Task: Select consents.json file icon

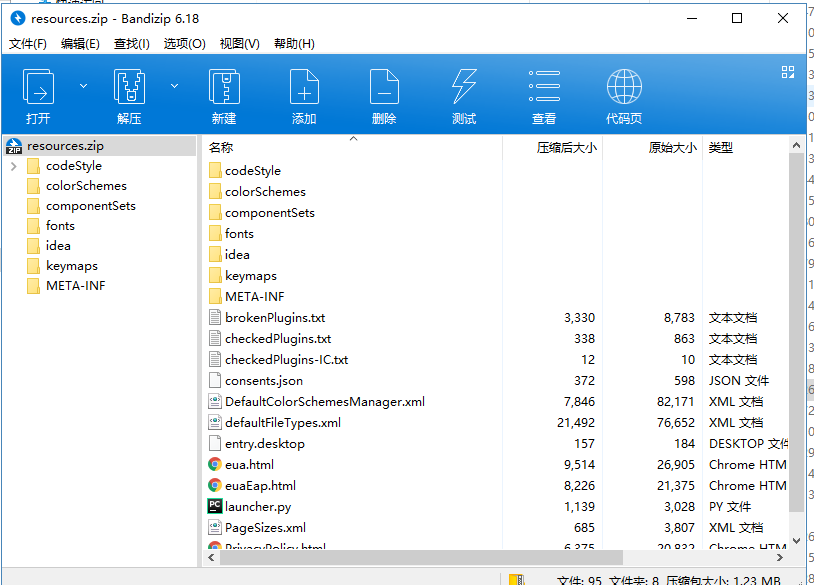Action: point(215,381)
